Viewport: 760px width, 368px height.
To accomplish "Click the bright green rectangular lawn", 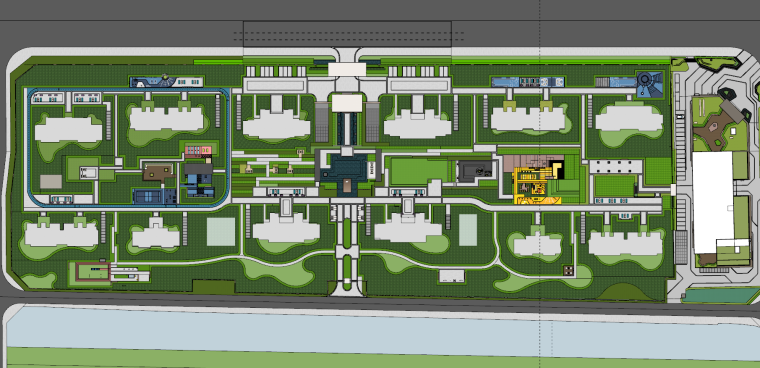I will tap(419, 171).
